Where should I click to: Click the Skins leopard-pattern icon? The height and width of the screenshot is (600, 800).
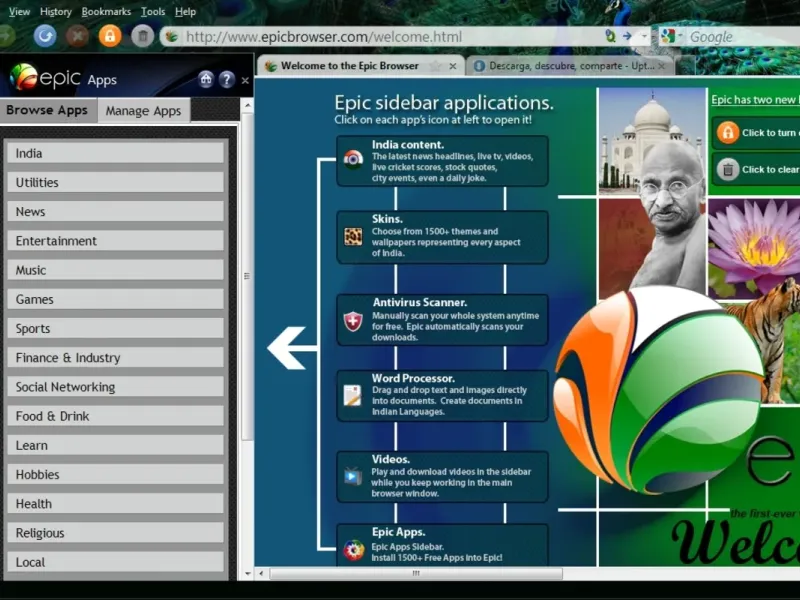point(353,237)
